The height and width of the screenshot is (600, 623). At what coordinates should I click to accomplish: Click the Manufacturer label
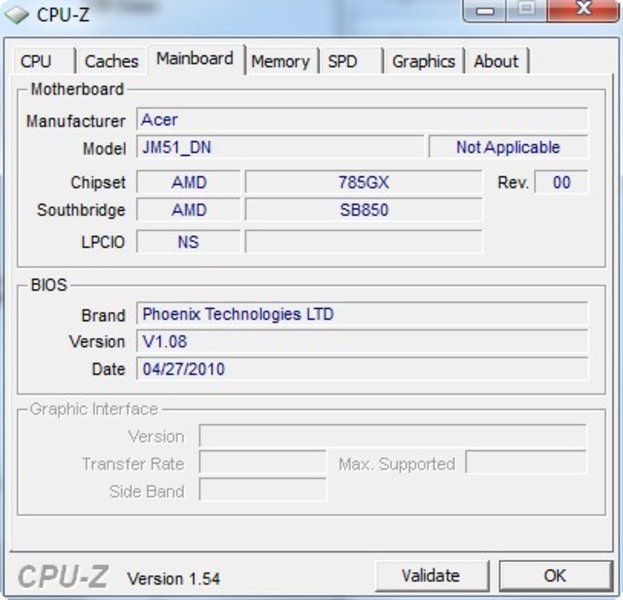click(76, 121)
